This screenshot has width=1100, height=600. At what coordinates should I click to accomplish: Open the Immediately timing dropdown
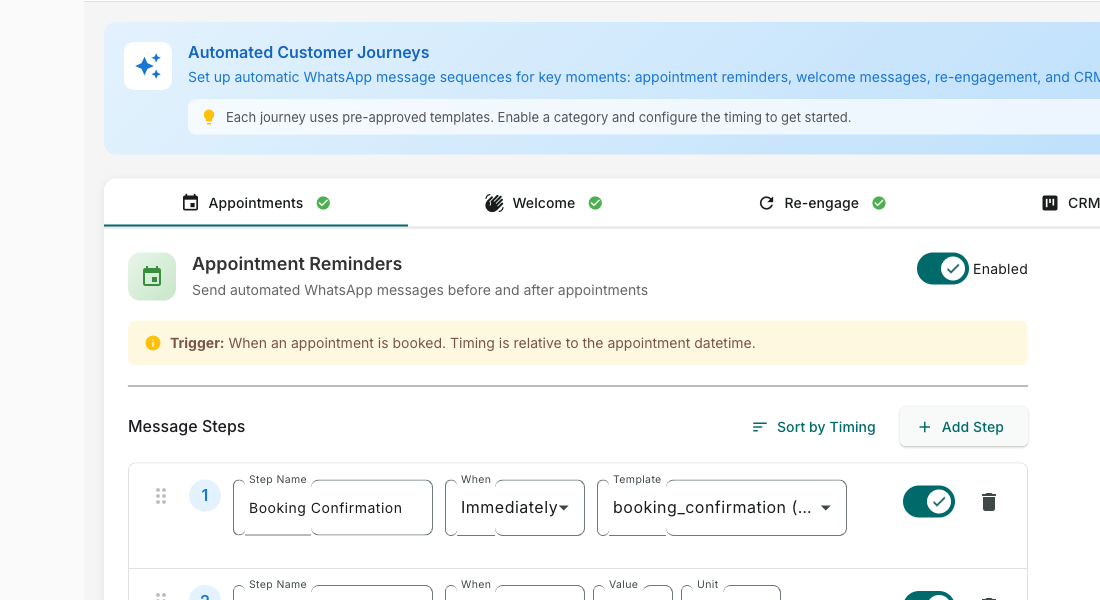coord(514,507)
